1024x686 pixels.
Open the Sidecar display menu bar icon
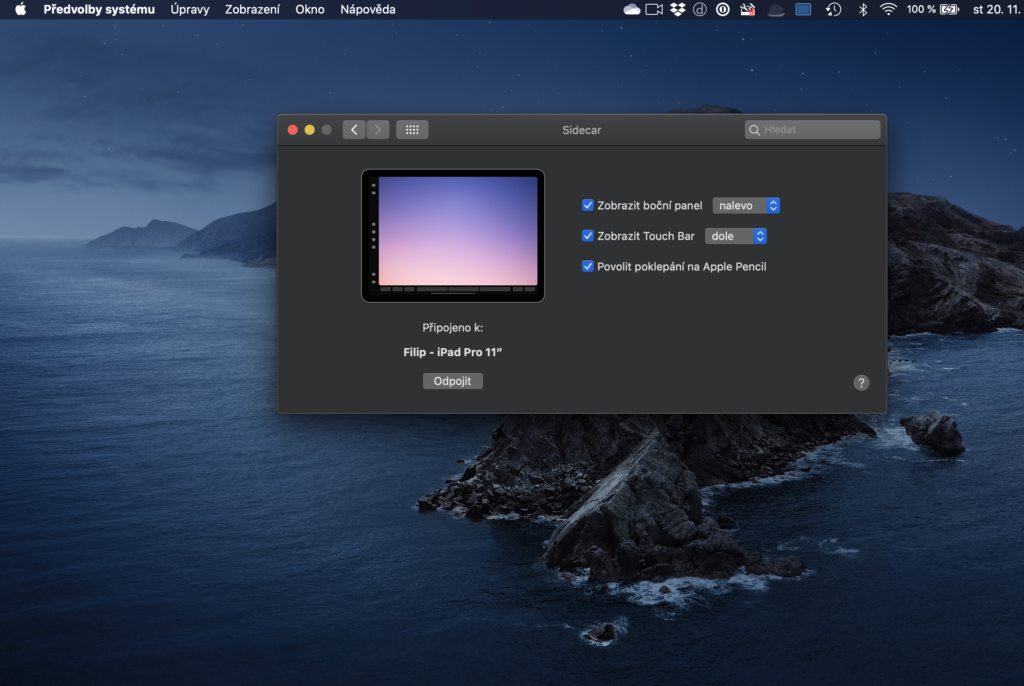point(803,9)
